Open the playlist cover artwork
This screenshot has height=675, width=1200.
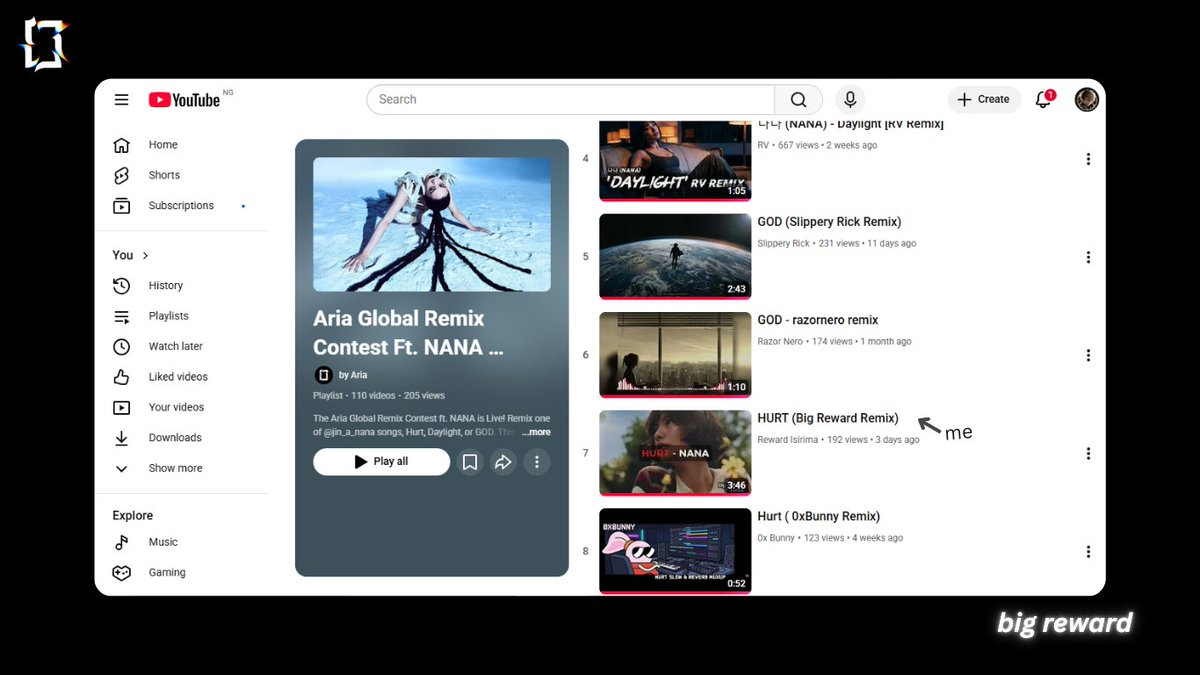(432, 224)
